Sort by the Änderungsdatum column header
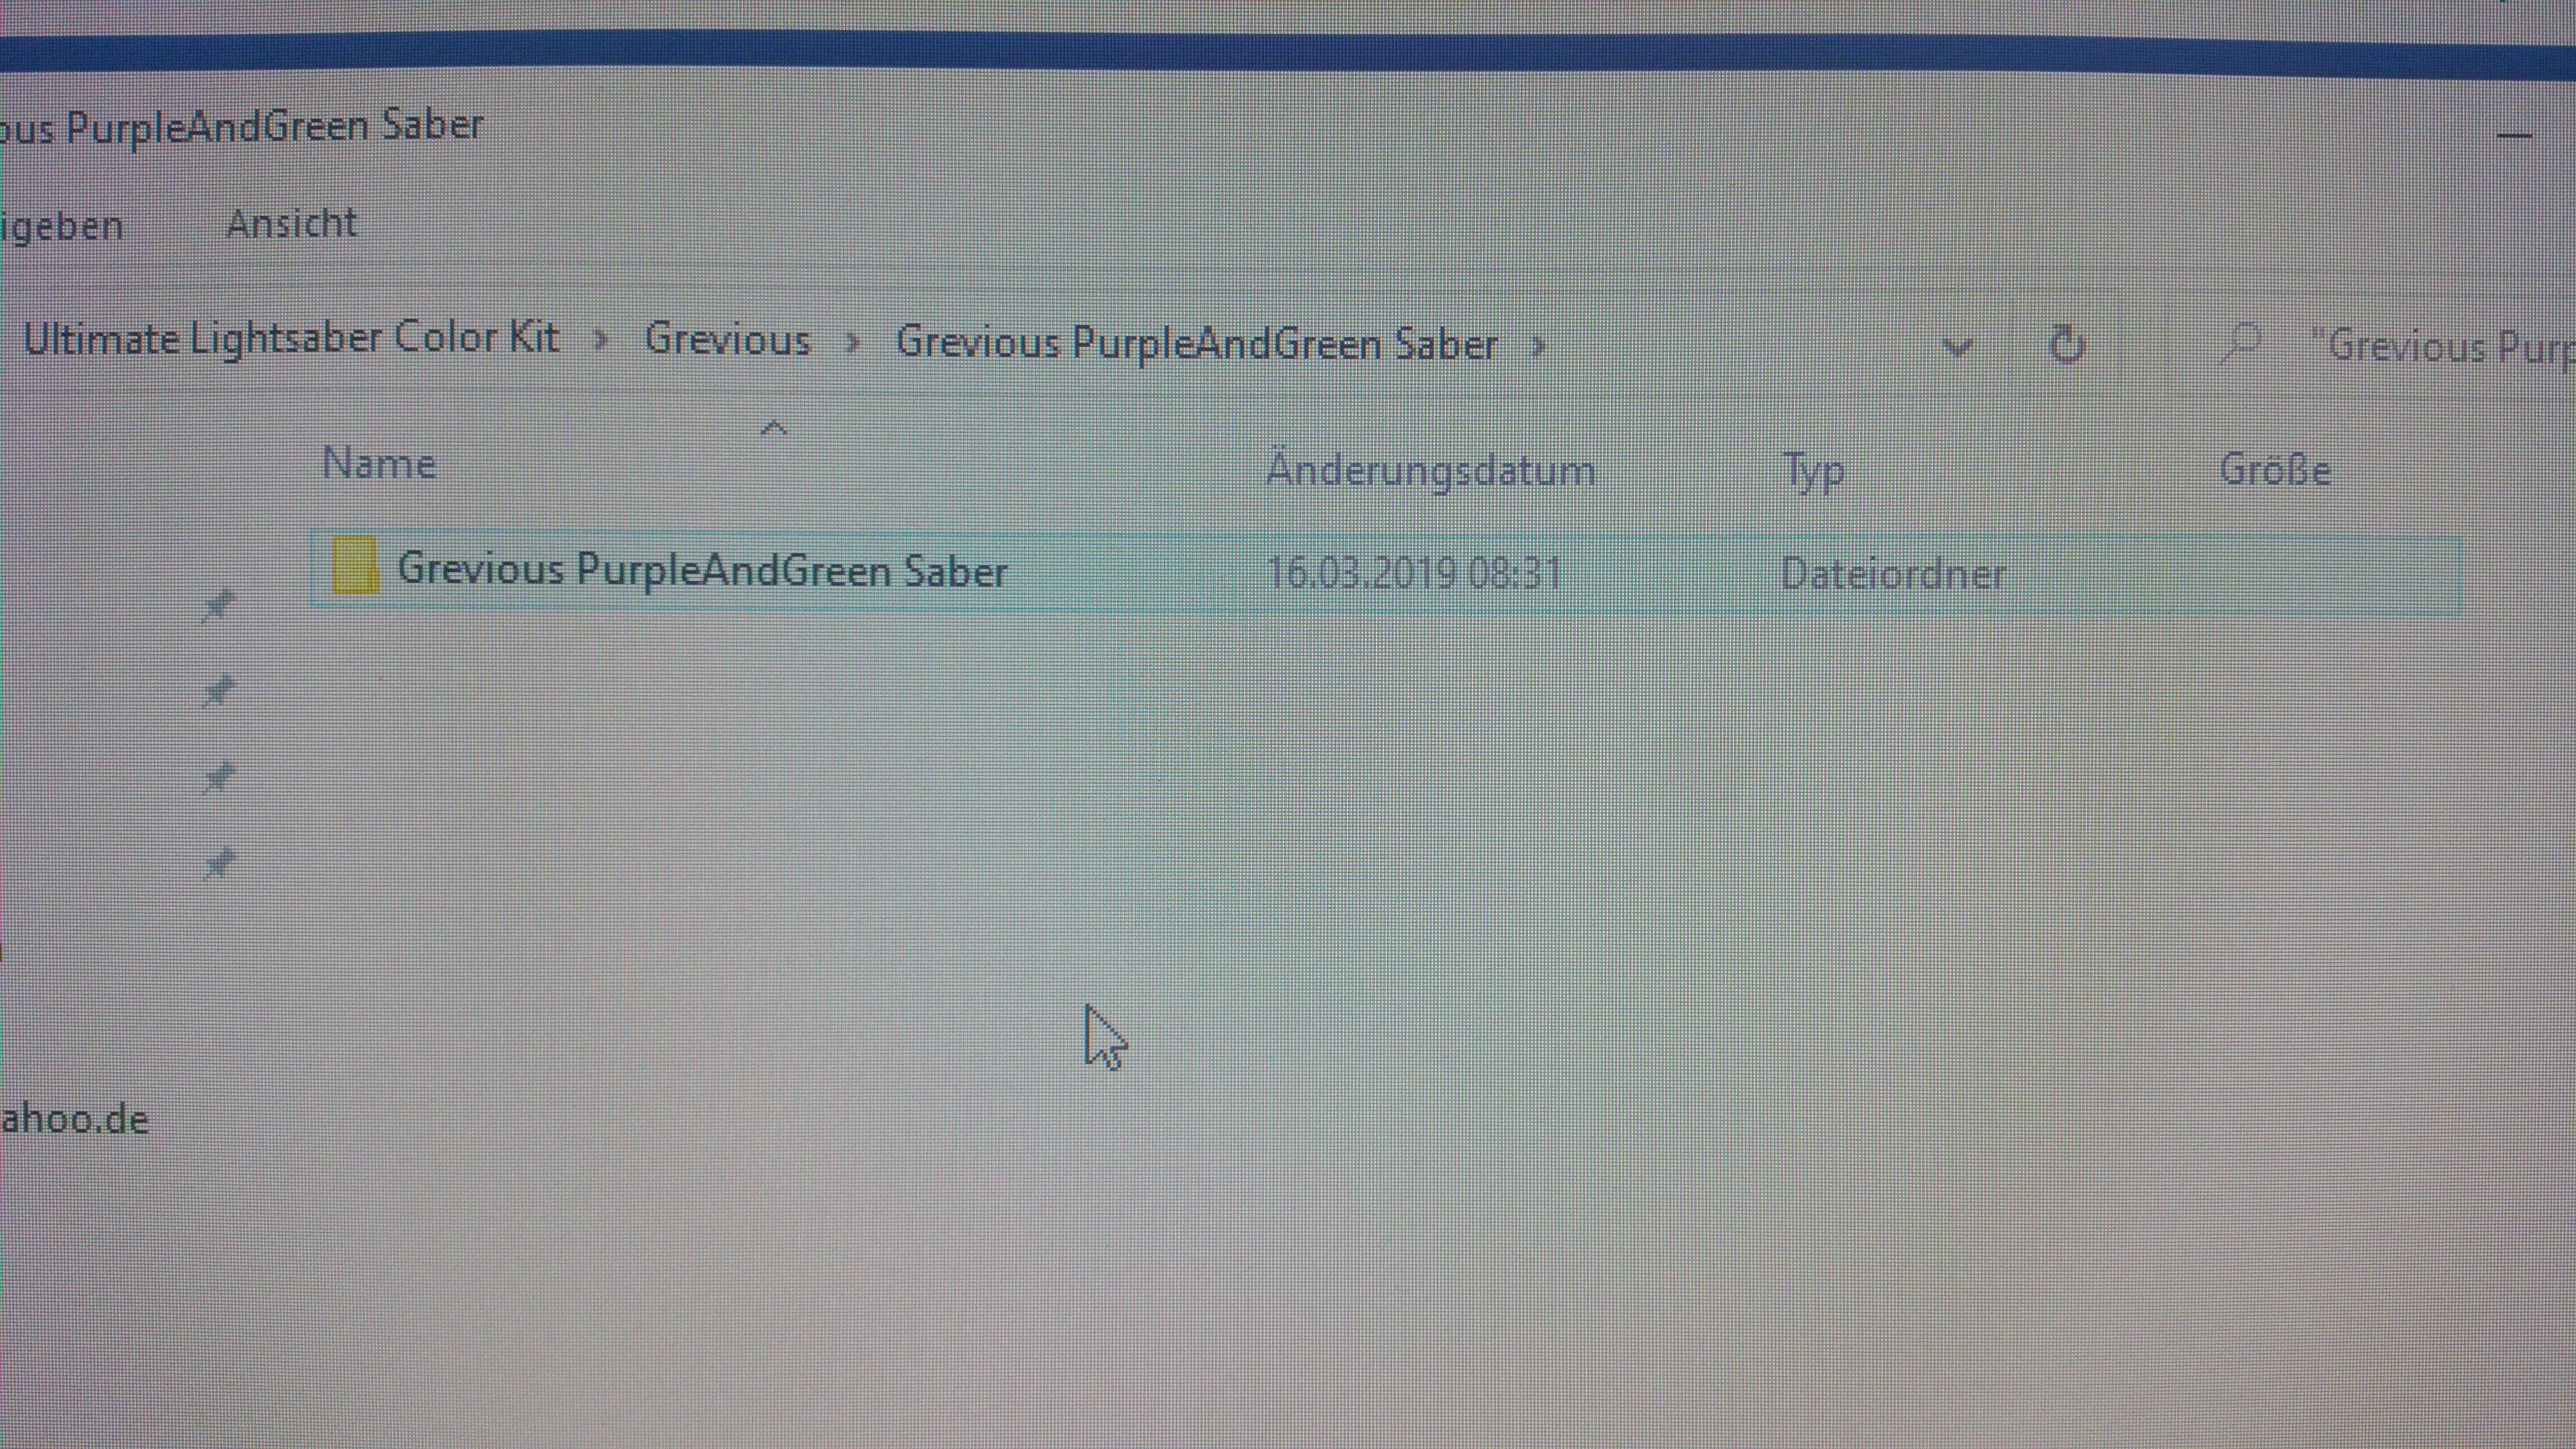 click(1430, 470)
